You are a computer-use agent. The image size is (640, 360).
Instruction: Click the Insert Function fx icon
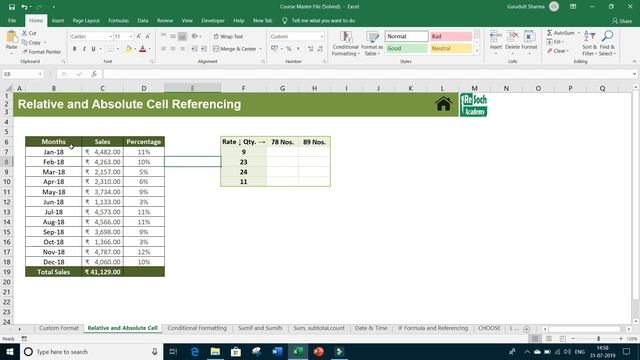click(x=94, y=74)
